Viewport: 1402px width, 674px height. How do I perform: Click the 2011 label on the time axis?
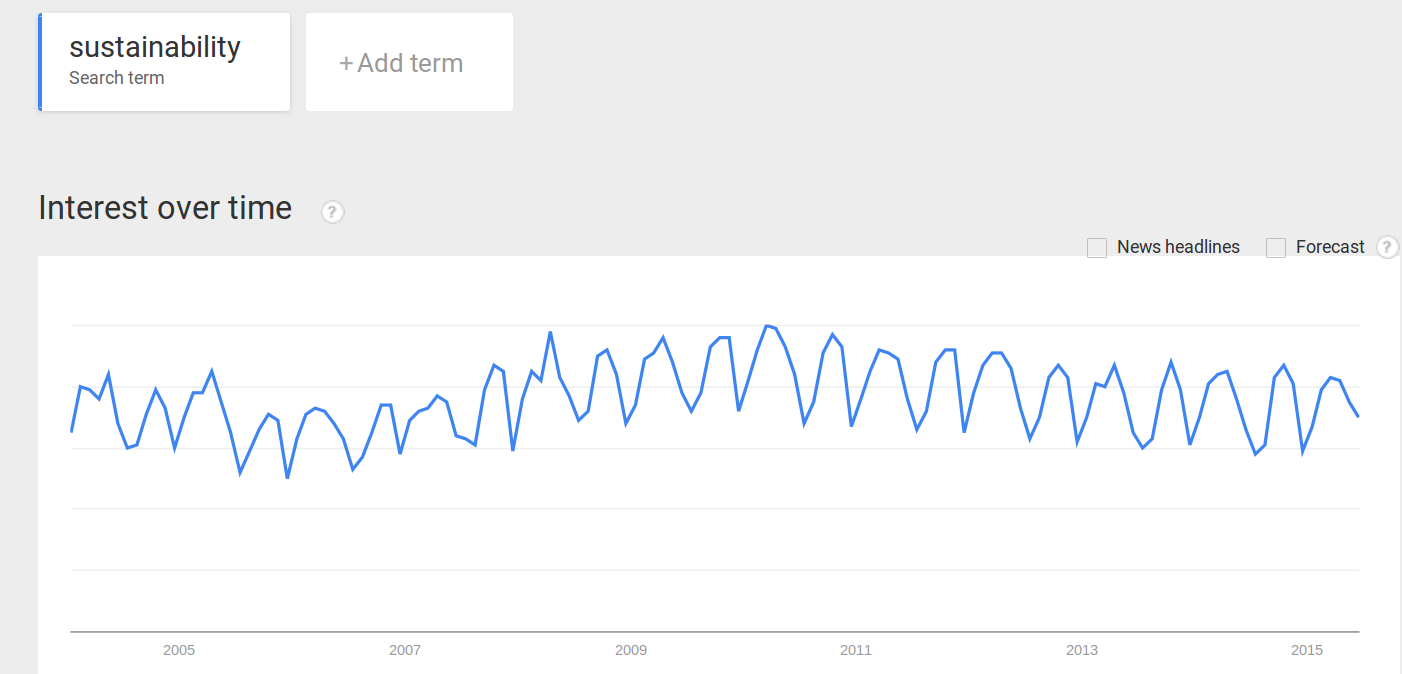coord(856,650)
